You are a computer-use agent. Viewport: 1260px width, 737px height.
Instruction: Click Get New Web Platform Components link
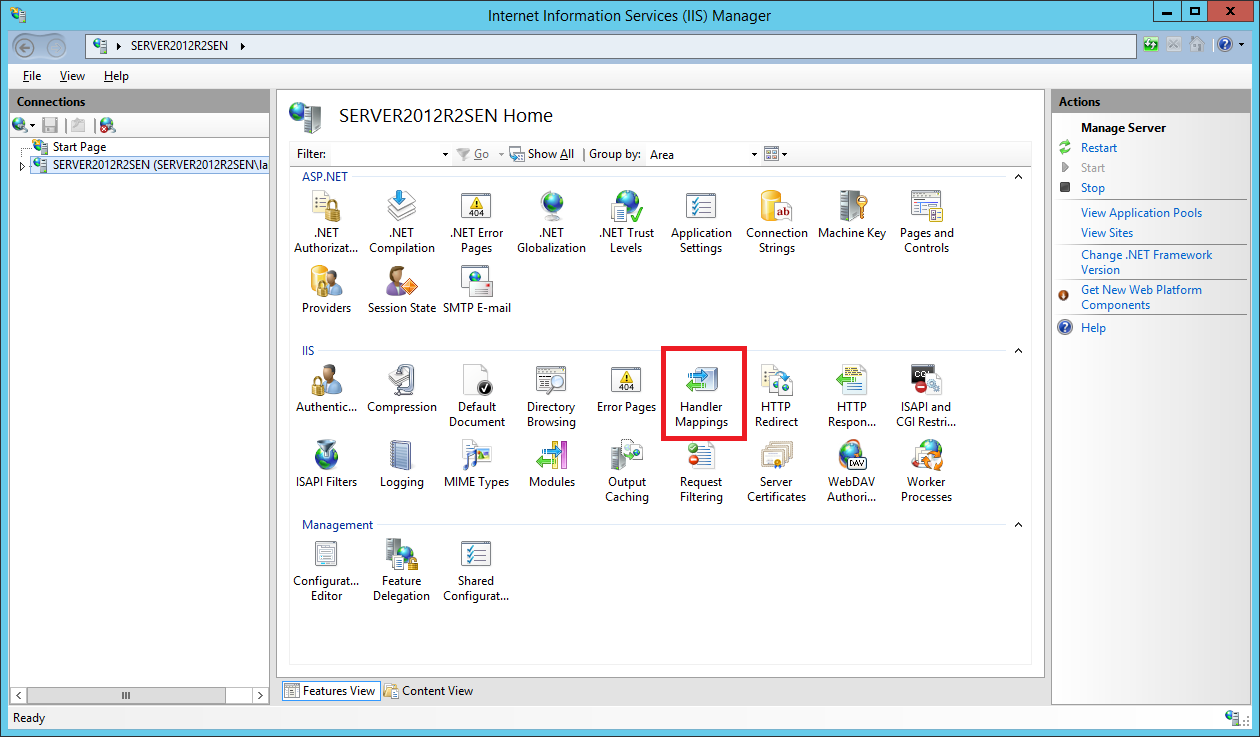1141,297
